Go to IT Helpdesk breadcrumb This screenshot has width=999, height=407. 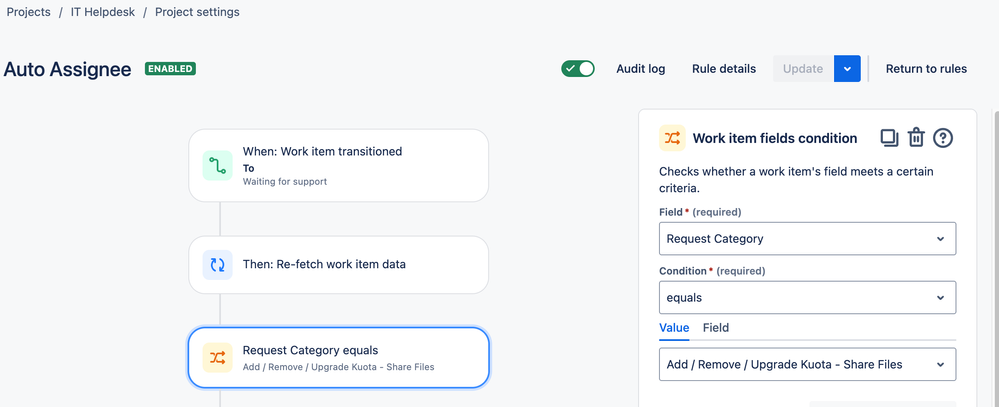tap(103, 12)
